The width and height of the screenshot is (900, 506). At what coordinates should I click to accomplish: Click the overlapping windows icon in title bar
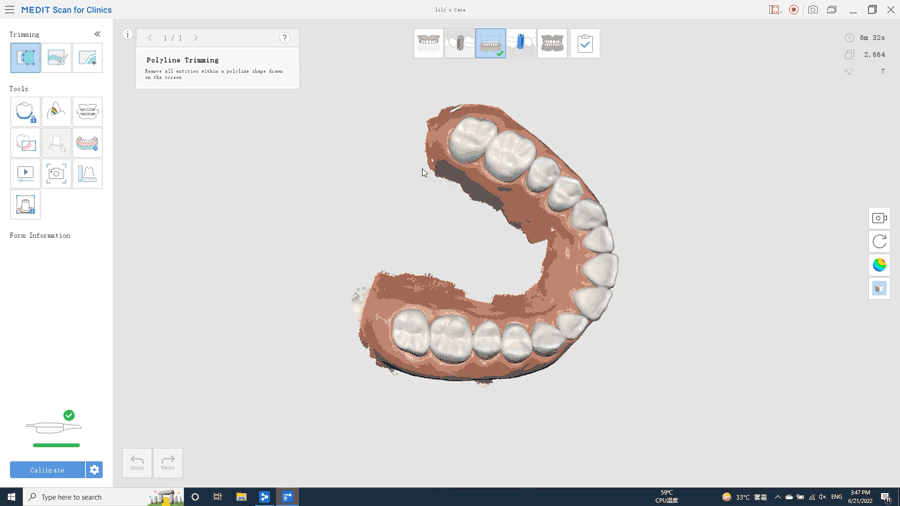pos(832,10)
